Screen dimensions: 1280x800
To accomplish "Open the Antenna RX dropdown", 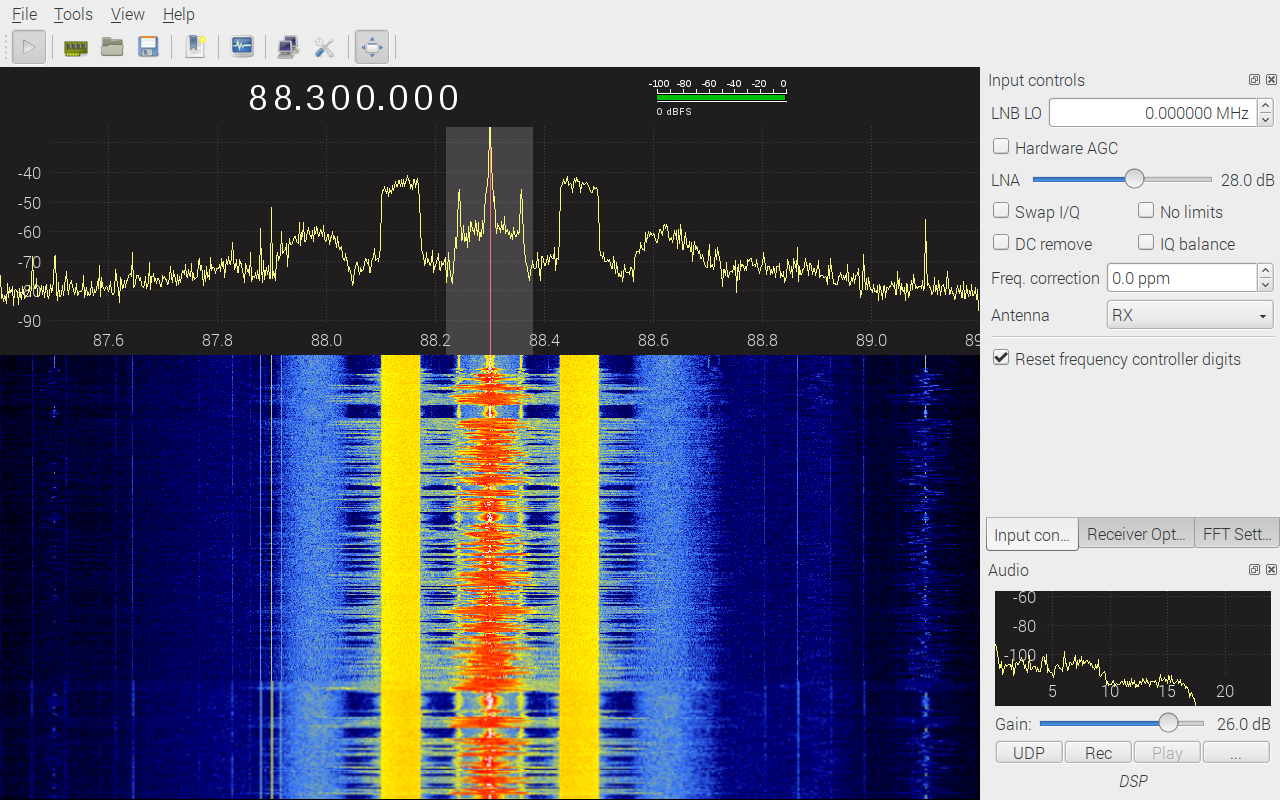I will pos(1189,315).
